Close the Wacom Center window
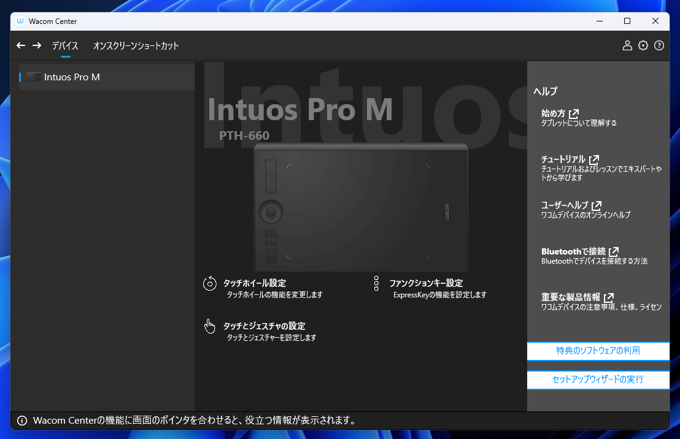680x439 pixels. click(655, 21)
